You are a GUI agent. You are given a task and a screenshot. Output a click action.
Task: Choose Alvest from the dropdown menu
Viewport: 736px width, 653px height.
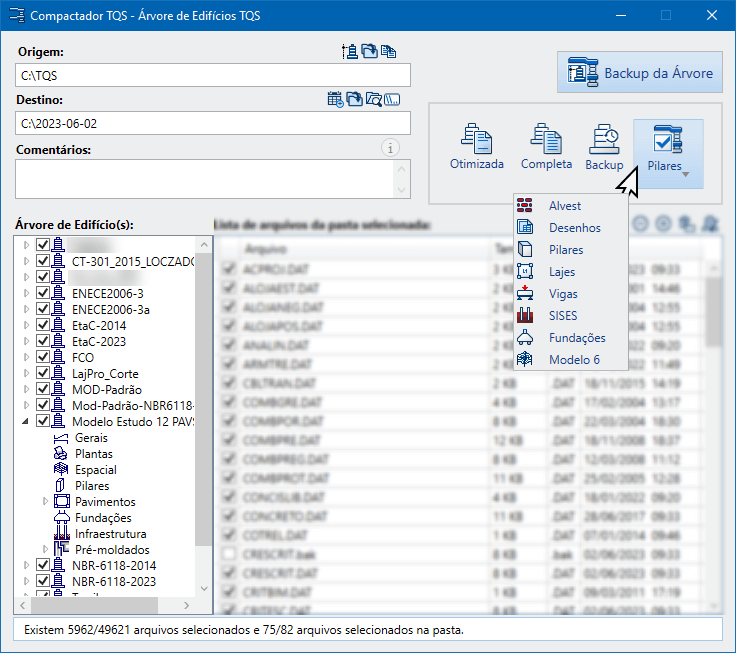point(564,206)
